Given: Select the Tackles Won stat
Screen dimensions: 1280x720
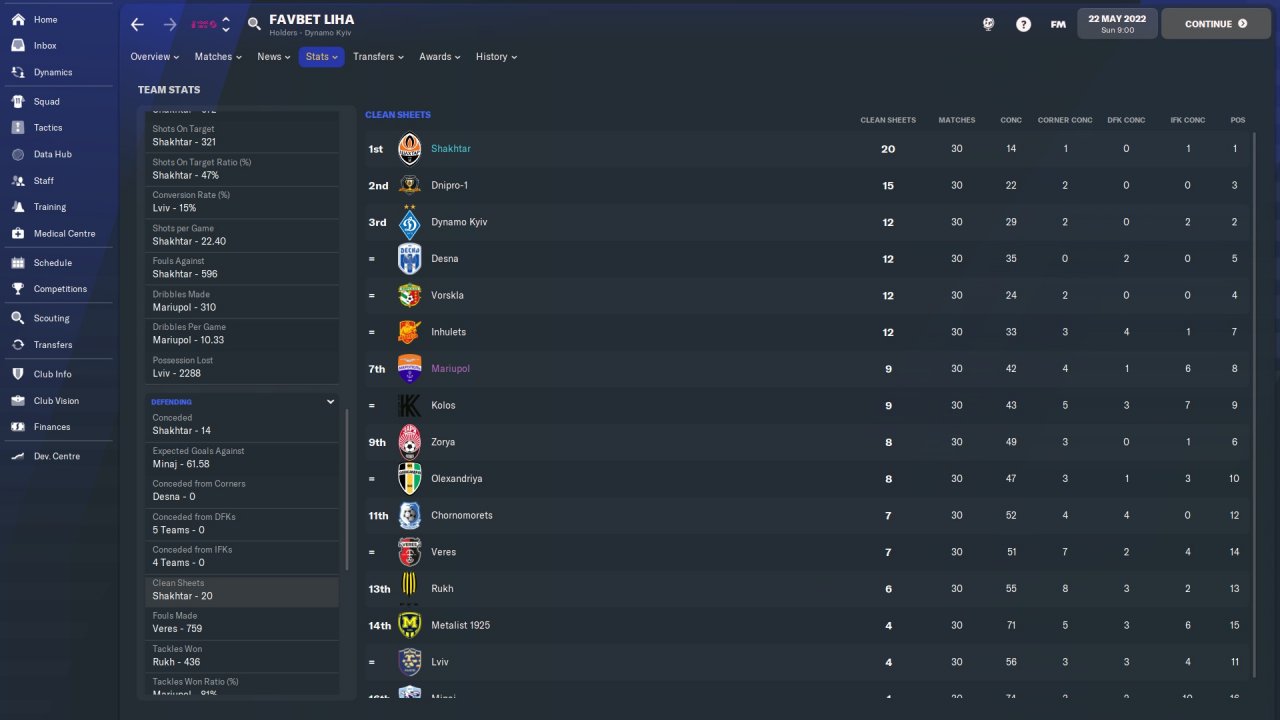Looking at the screenshot, I should click(x=244, y=655).
